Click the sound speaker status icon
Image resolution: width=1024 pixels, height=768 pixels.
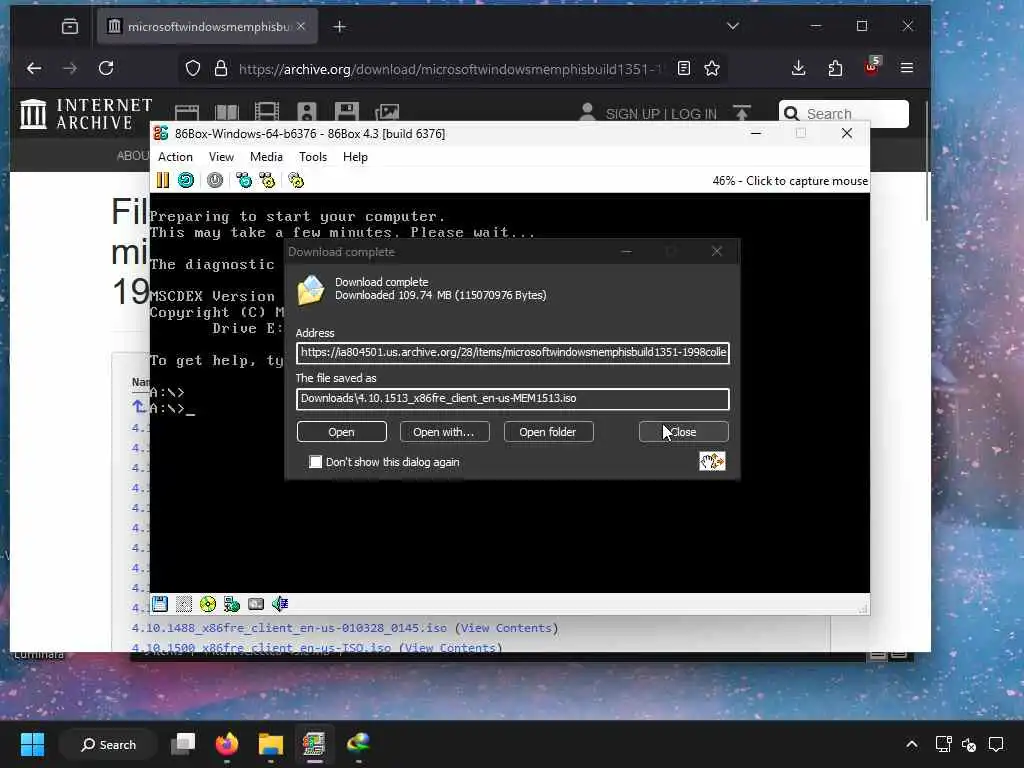280,604
